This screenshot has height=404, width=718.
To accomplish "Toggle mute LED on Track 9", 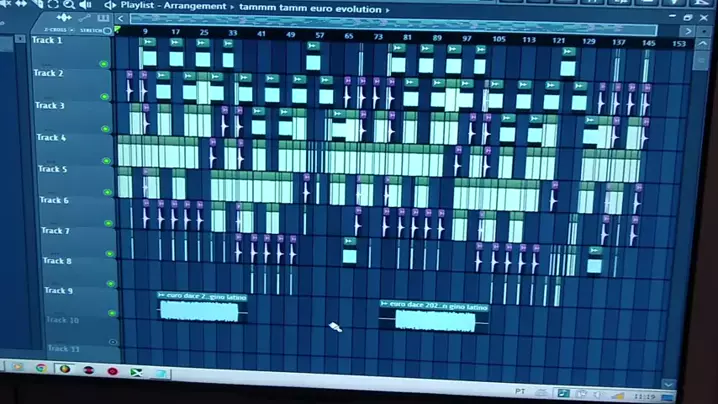I will click(x=112, y=313).
